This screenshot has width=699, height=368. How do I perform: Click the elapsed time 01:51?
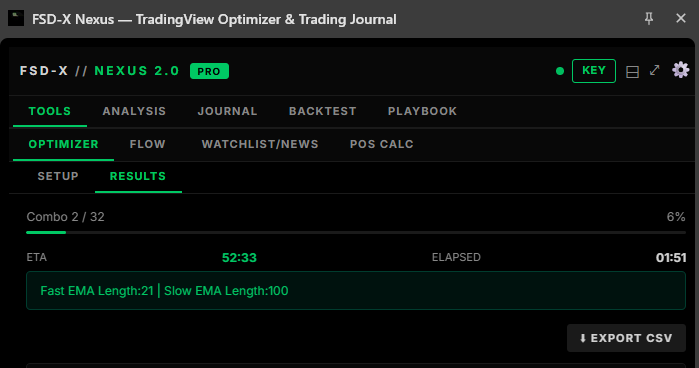[x=670, y=257]
